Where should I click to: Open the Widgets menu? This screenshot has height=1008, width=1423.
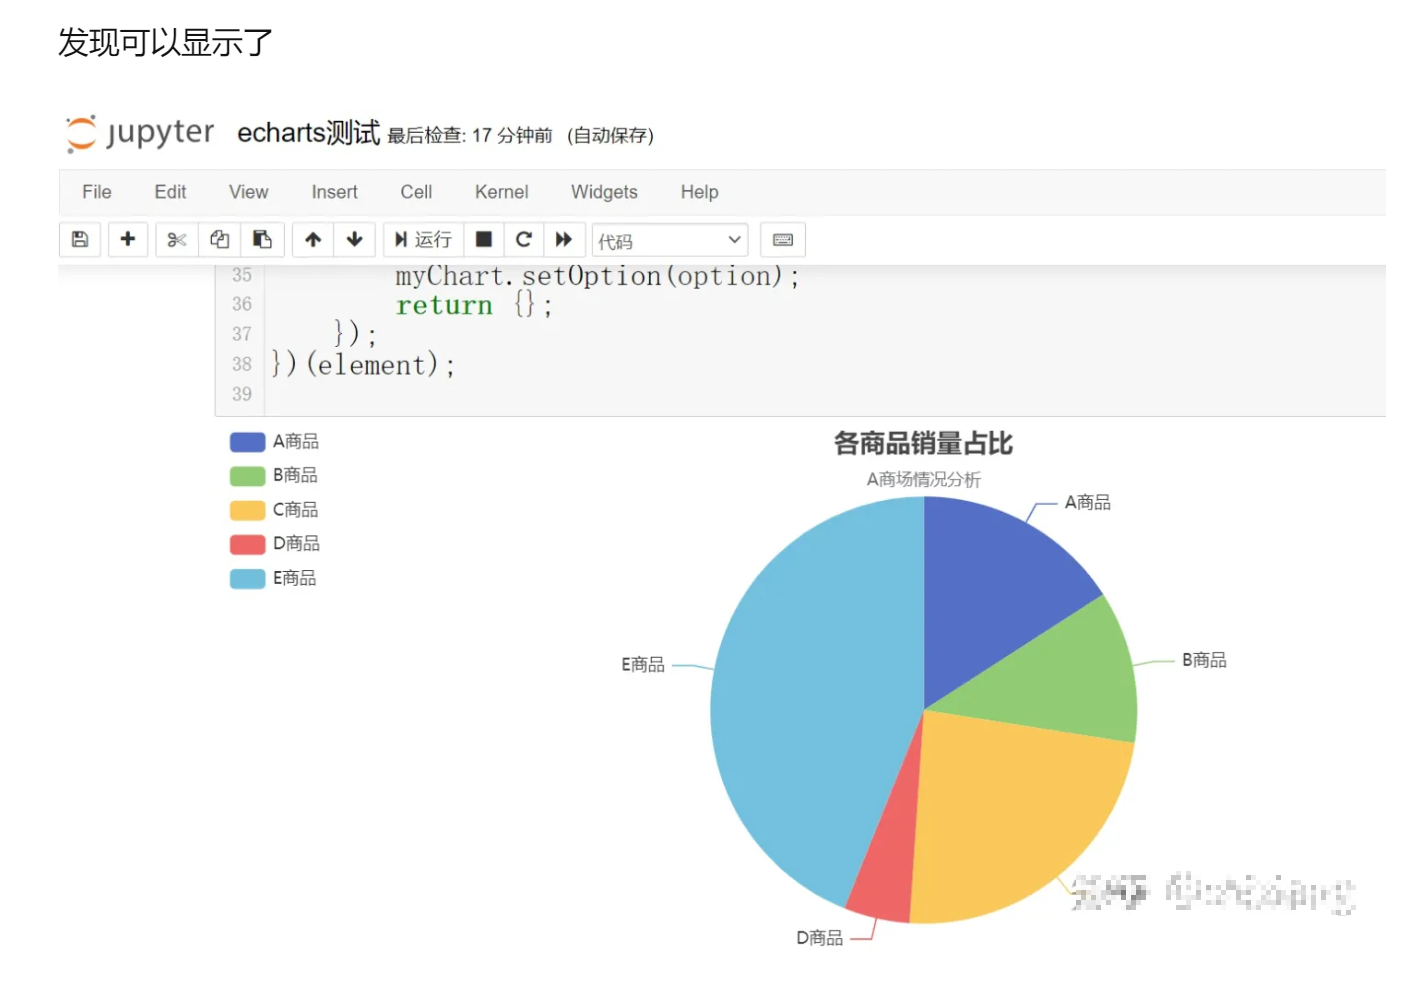pos(604,192)
